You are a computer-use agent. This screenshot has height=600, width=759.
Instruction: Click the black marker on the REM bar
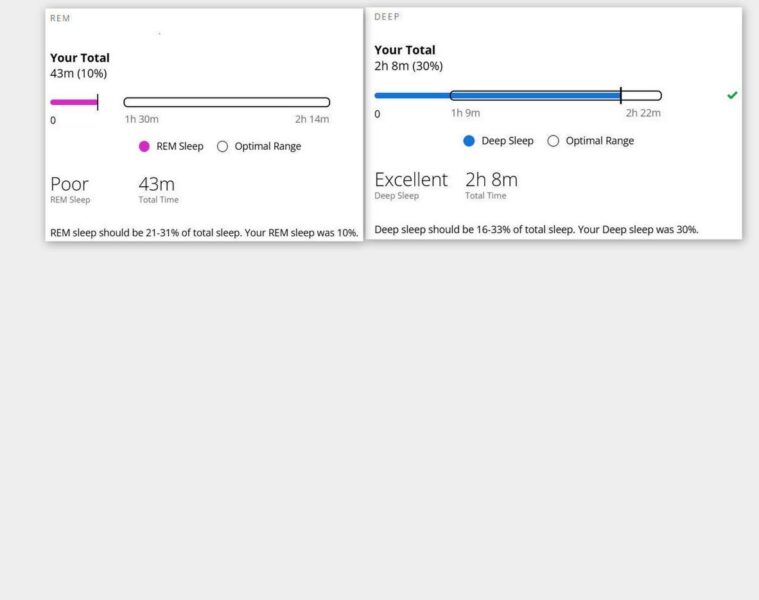[97, 102]
